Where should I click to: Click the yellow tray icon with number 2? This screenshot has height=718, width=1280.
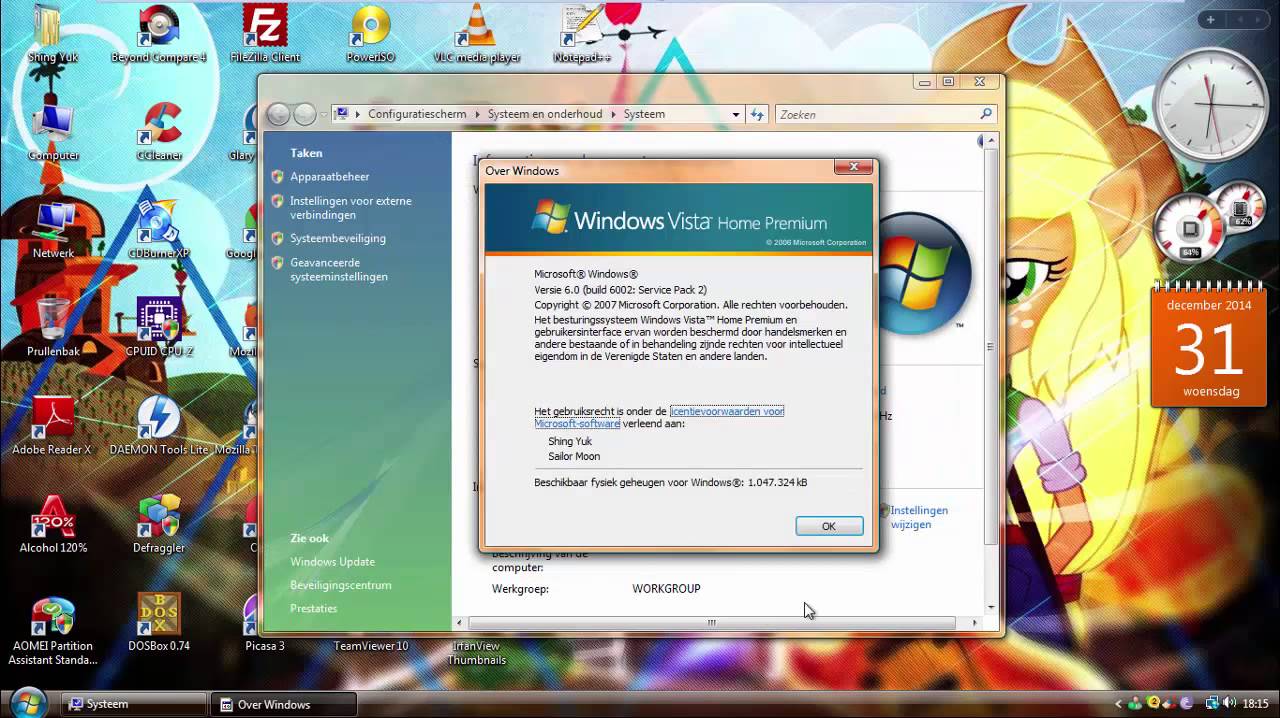pos(1153,703)
